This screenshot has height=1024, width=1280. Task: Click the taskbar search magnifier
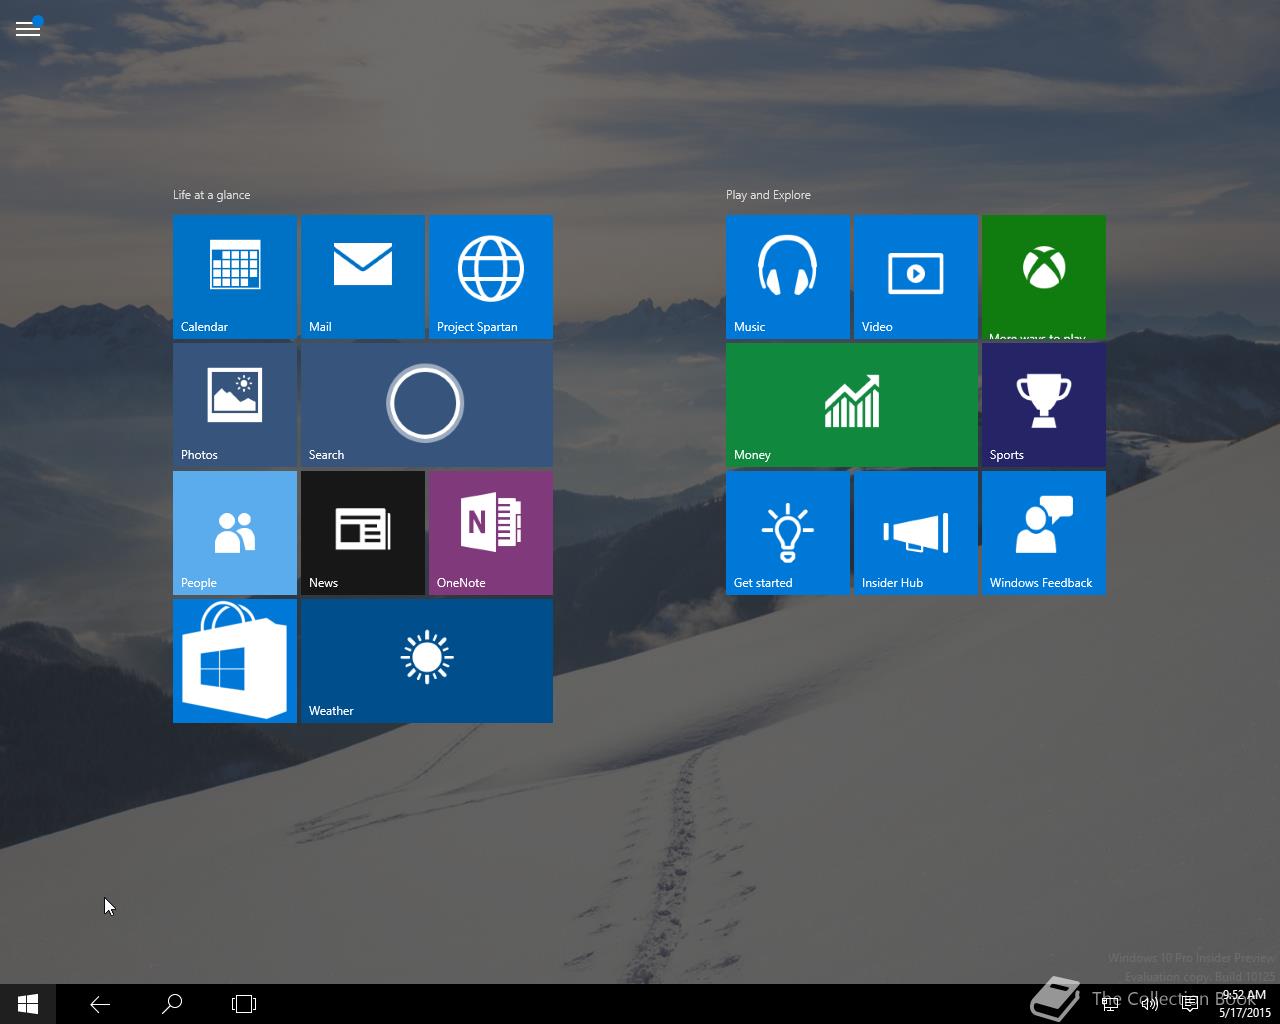(x=172, y=1004)
